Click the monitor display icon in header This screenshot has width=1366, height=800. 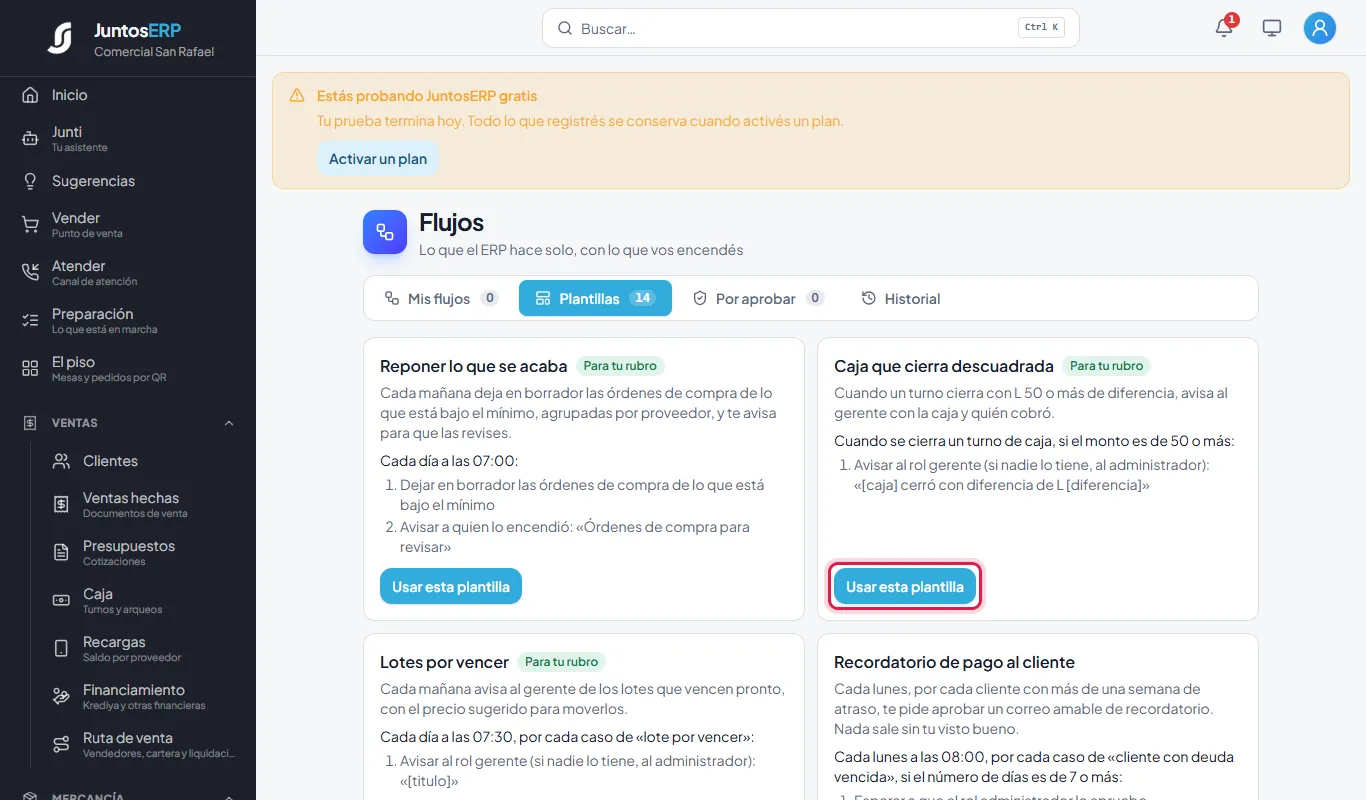[x=1272, y=28]
